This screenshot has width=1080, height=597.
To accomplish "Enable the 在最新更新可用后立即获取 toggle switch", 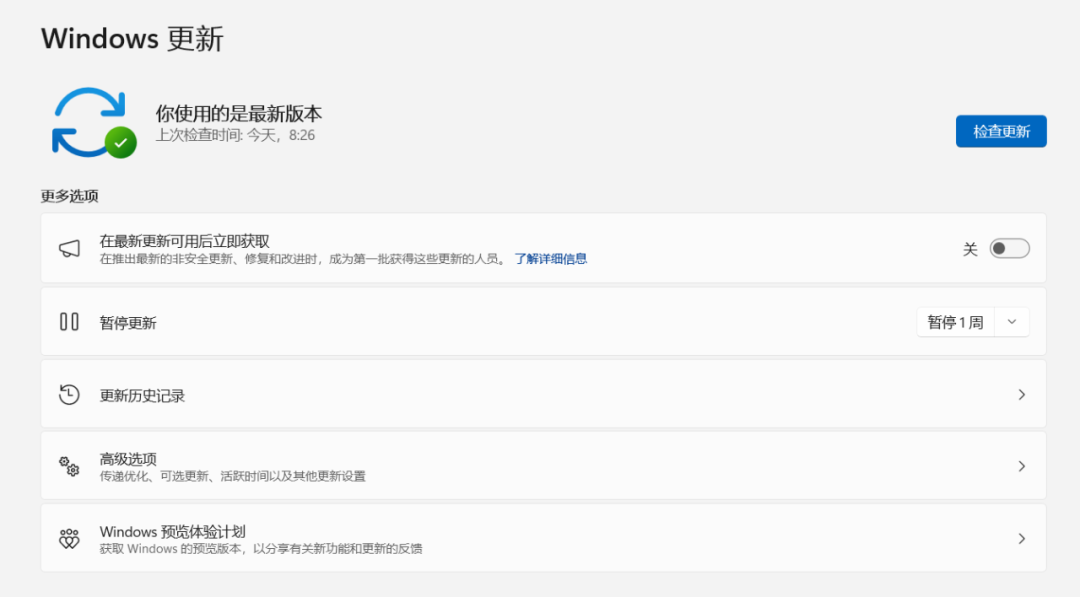I will 1009,249.
